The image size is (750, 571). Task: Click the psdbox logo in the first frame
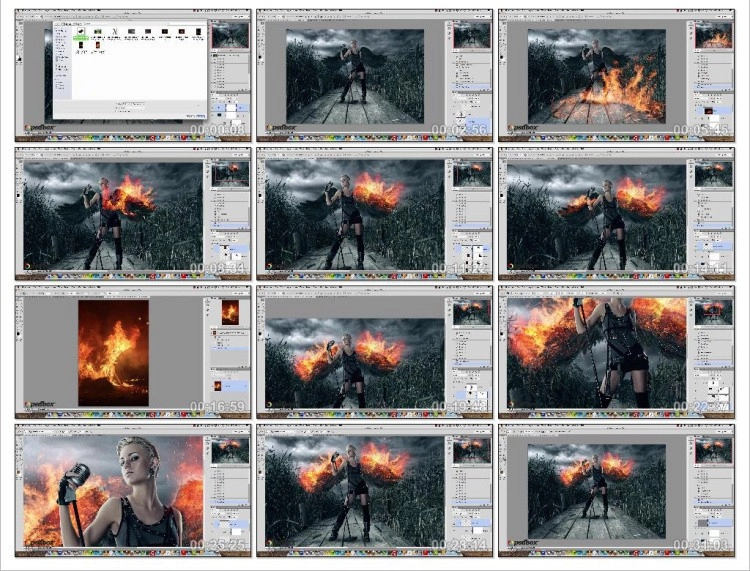38,128
